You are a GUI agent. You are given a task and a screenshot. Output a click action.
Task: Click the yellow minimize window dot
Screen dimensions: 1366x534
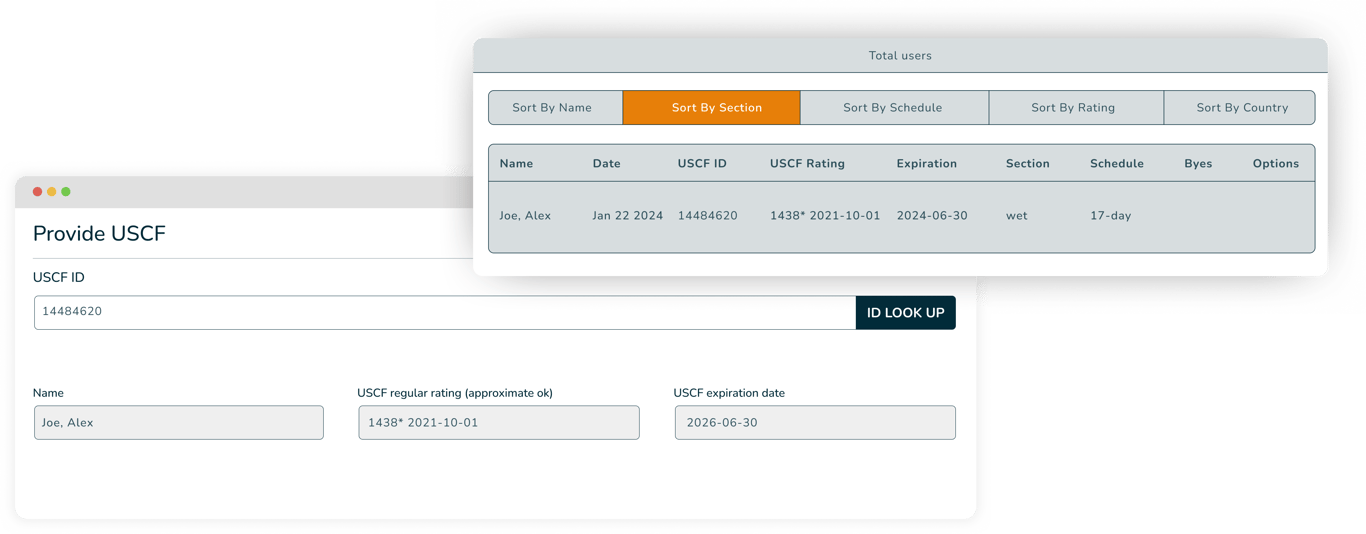click(x=52, y=192)
